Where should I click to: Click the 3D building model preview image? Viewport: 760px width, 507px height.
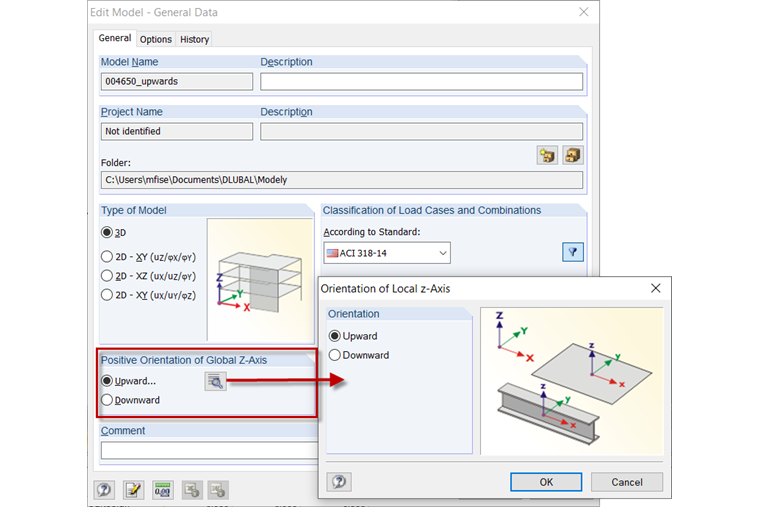pyautogui.click(x=260, y=280)
